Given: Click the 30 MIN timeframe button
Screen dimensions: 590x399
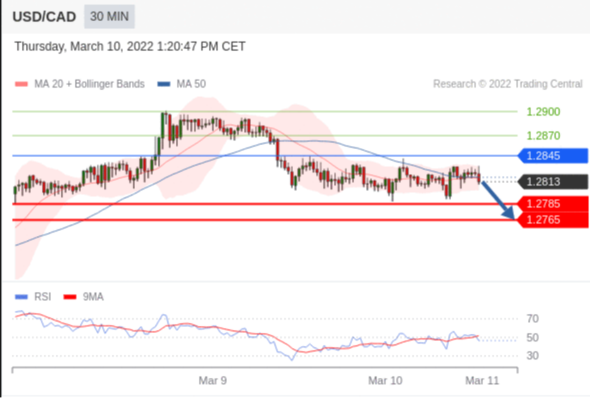Looking at the screenshot, I should pos(109,17).
